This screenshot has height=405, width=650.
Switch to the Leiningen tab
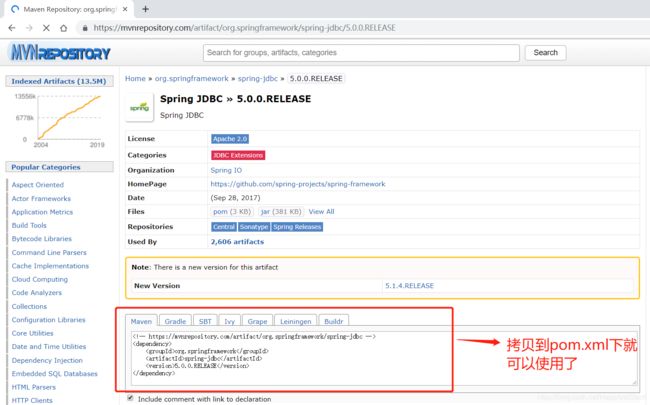[295, 321]
